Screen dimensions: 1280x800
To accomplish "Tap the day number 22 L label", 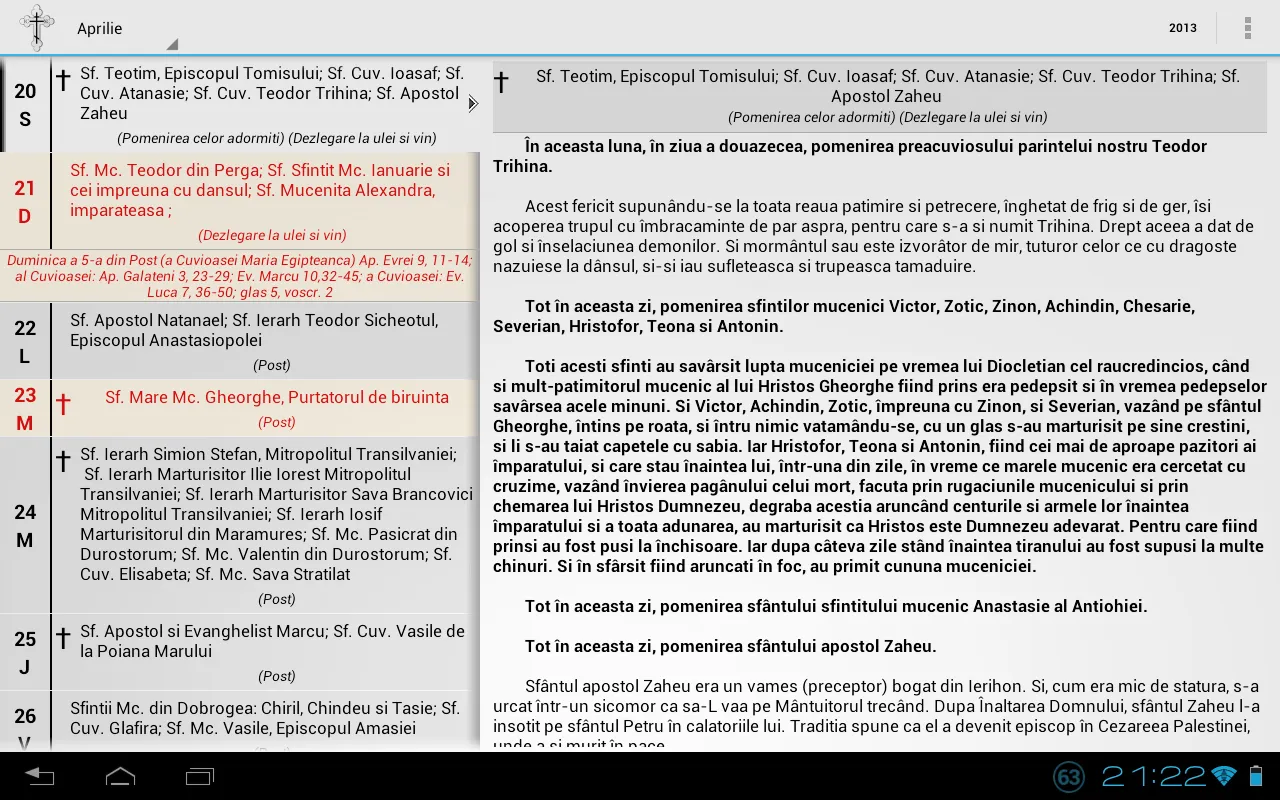I will [25, 341].
